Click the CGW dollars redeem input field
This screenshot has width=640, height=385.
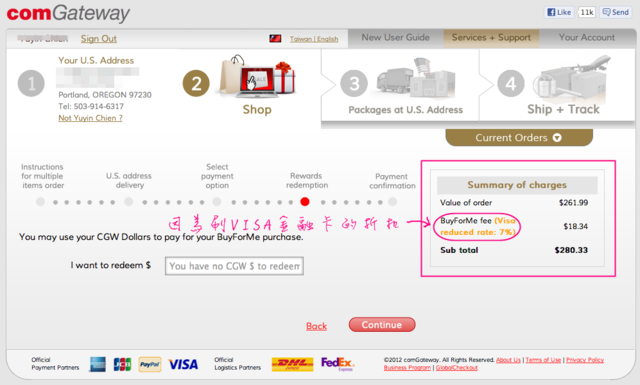[234, 266]
